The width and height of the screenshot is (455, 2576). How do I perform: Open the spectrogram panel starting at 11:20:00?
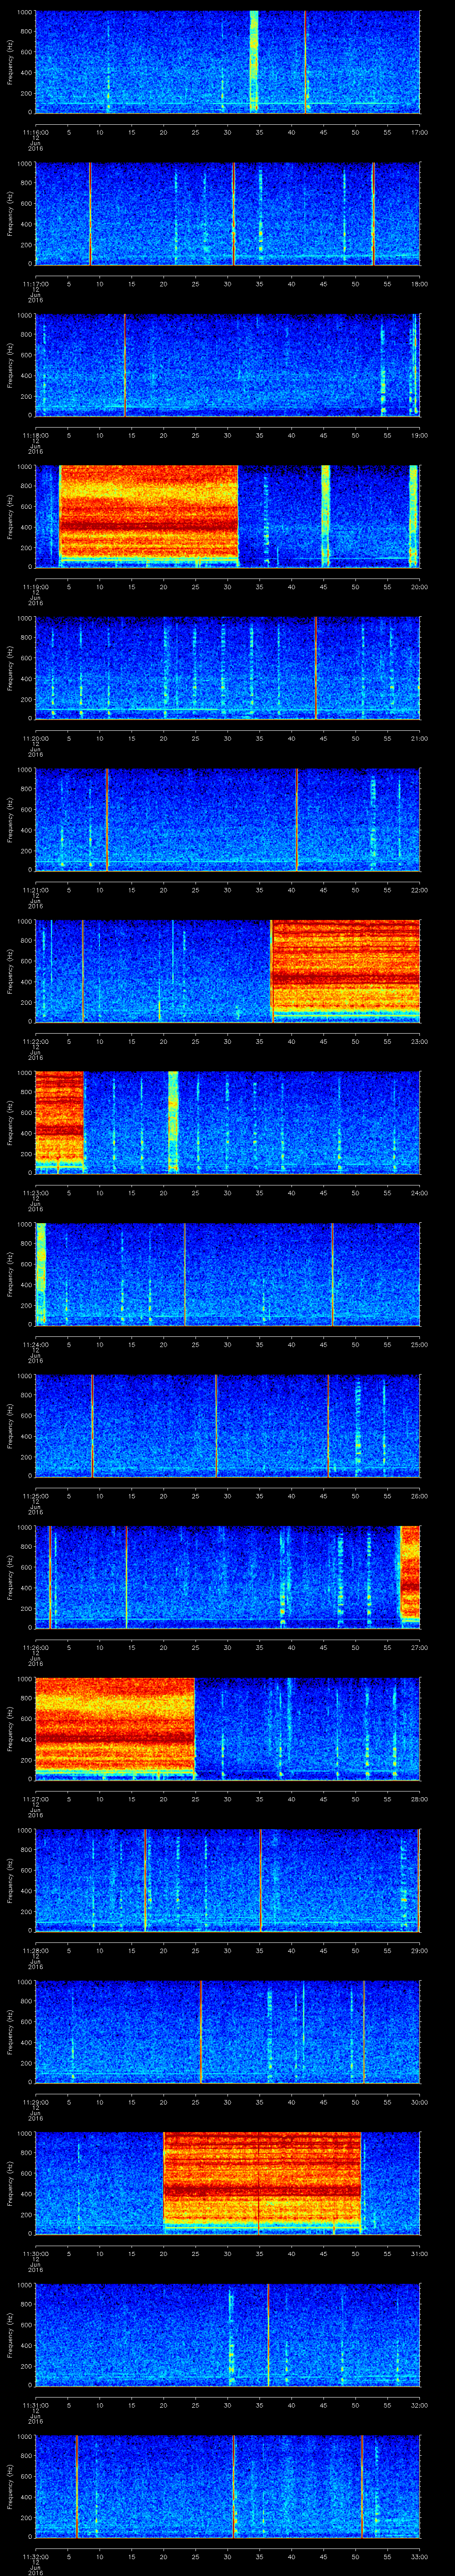click(227, 668)
